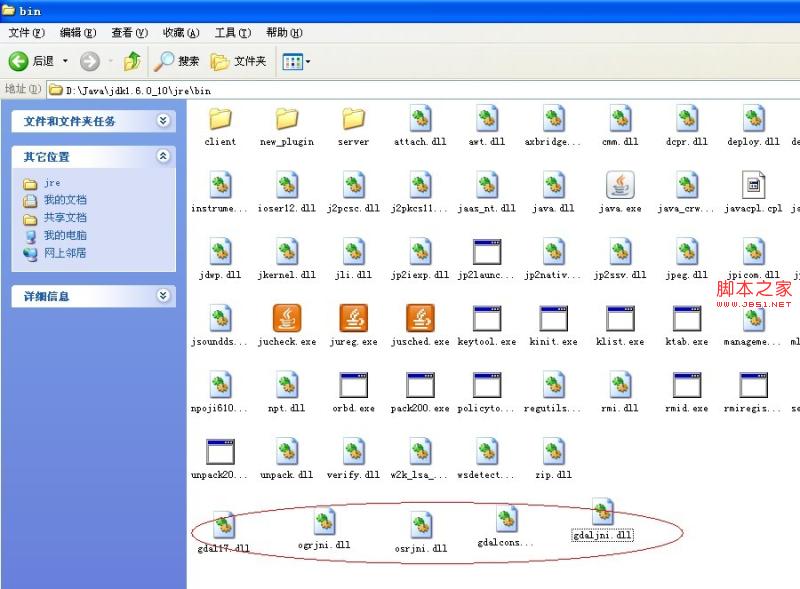The image size is (800, 589).
Task: Open the 收藏(A) menu
Action: [x=181, y=33]
